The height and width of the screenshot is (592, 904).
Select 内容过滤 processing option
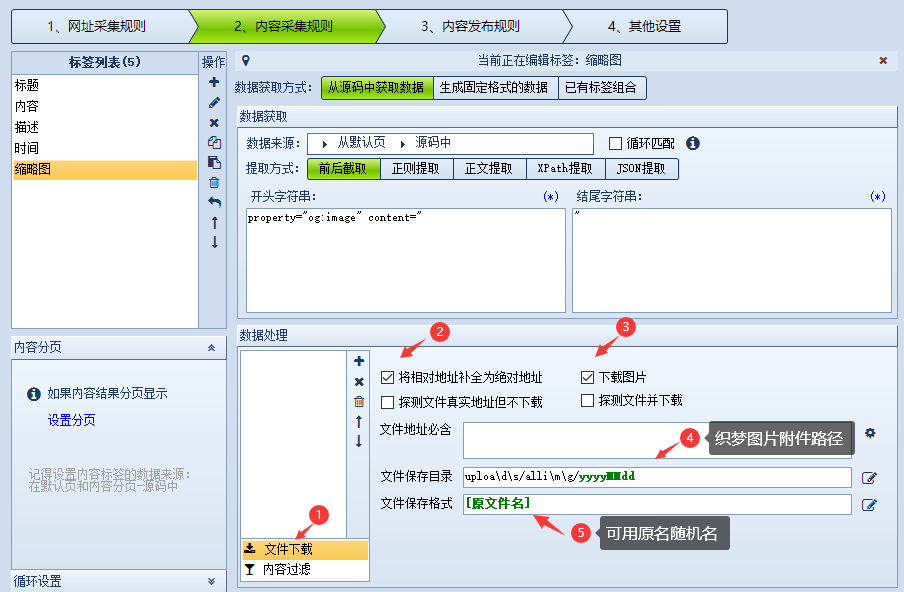[286, 570]
